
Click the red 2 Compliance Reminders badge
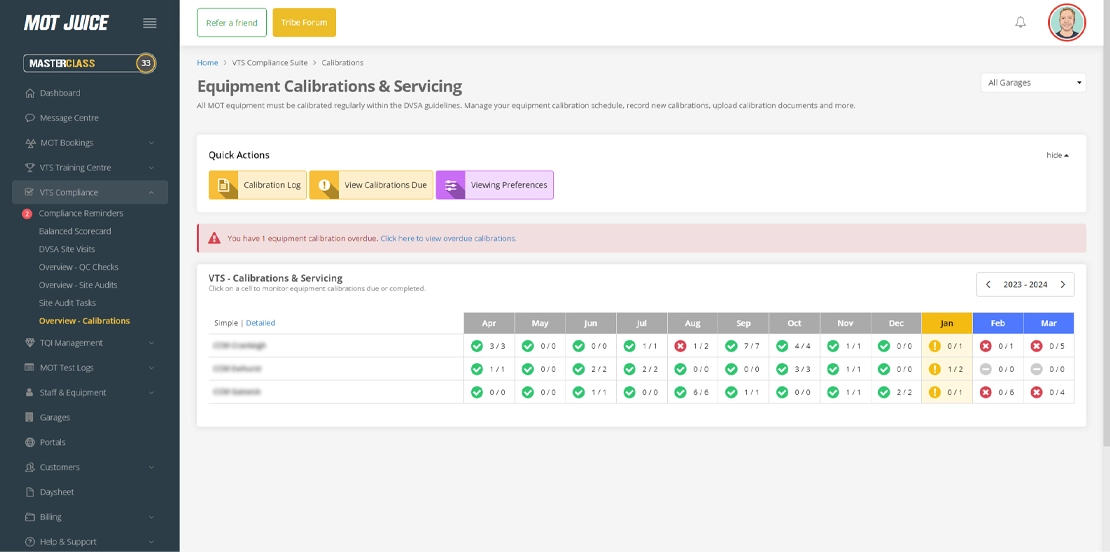pyautogui.click(x=27, y=213)
